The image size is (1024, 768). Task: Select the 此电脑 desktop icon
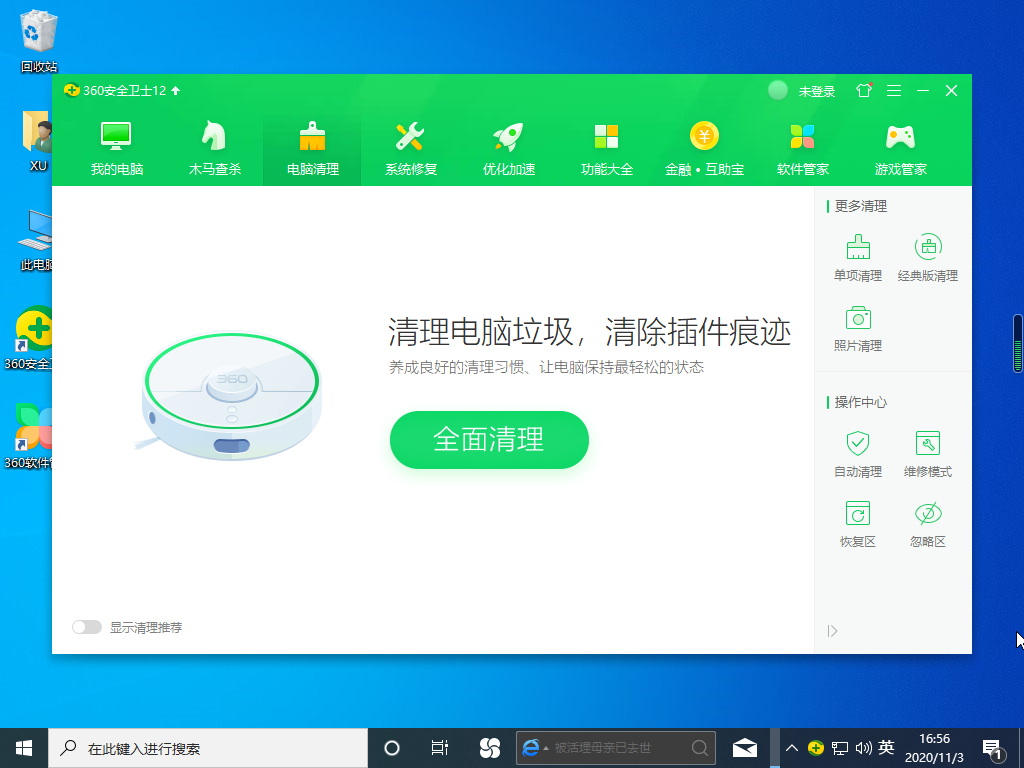(x=35, y=240)
